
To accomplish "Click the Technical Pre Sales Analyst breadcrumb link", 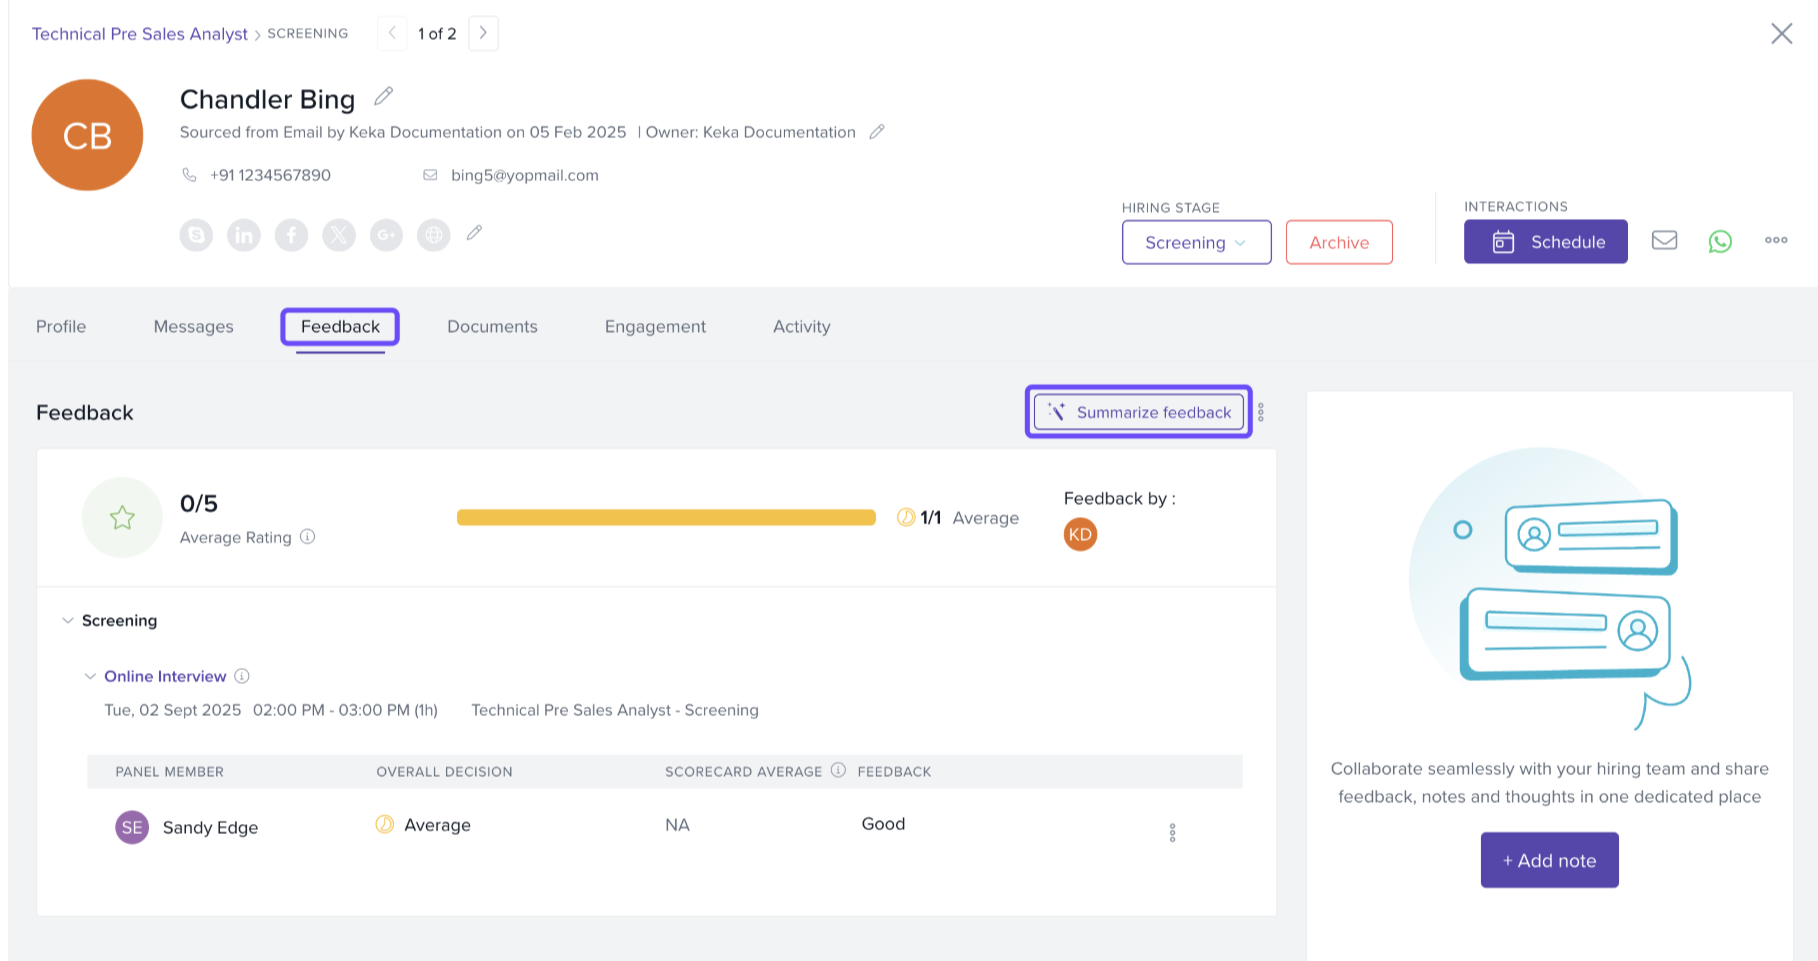I will pos(140,34).
